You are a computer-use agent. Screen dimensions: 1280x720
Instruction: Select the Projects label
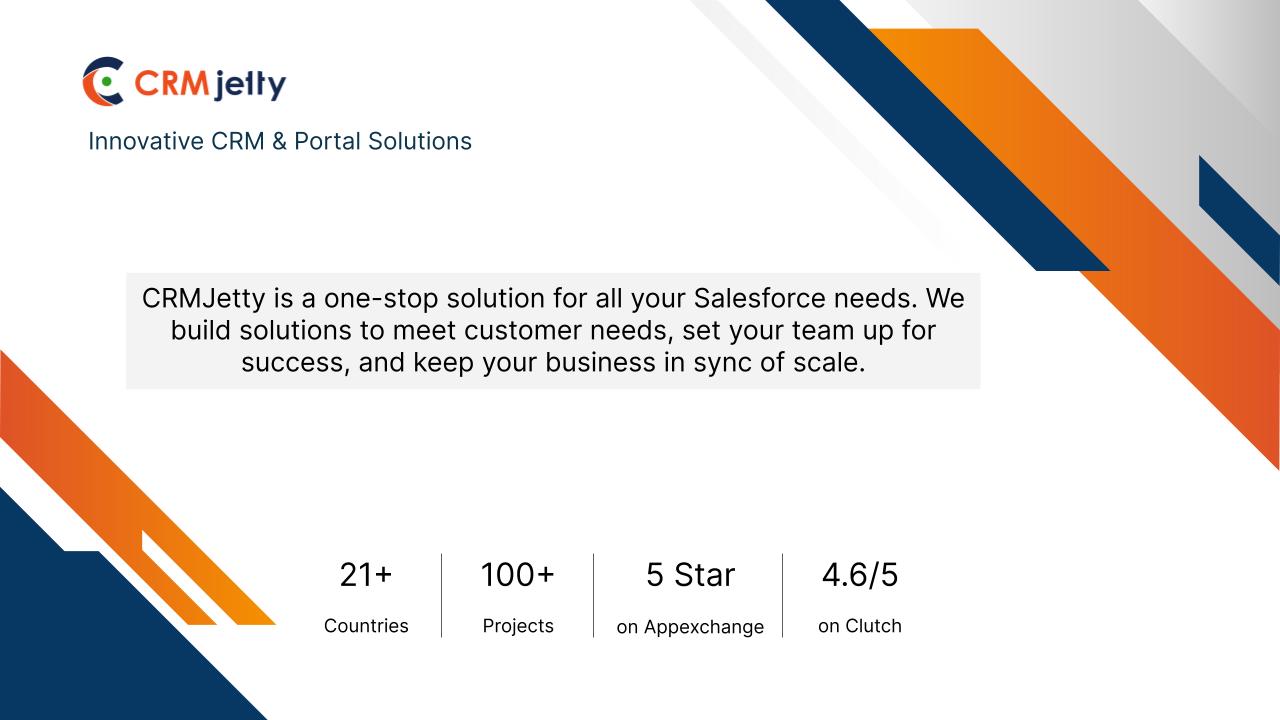518,626
